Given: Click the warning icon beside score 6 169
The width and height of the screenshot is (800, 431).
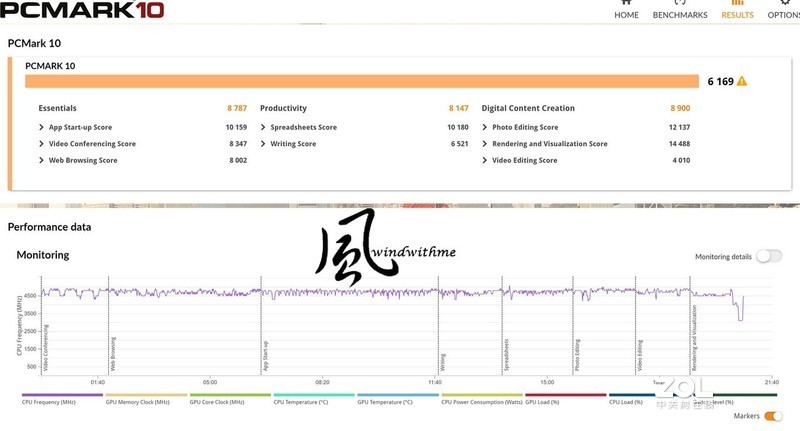Looking at the screenshot, I should [742, 82].
